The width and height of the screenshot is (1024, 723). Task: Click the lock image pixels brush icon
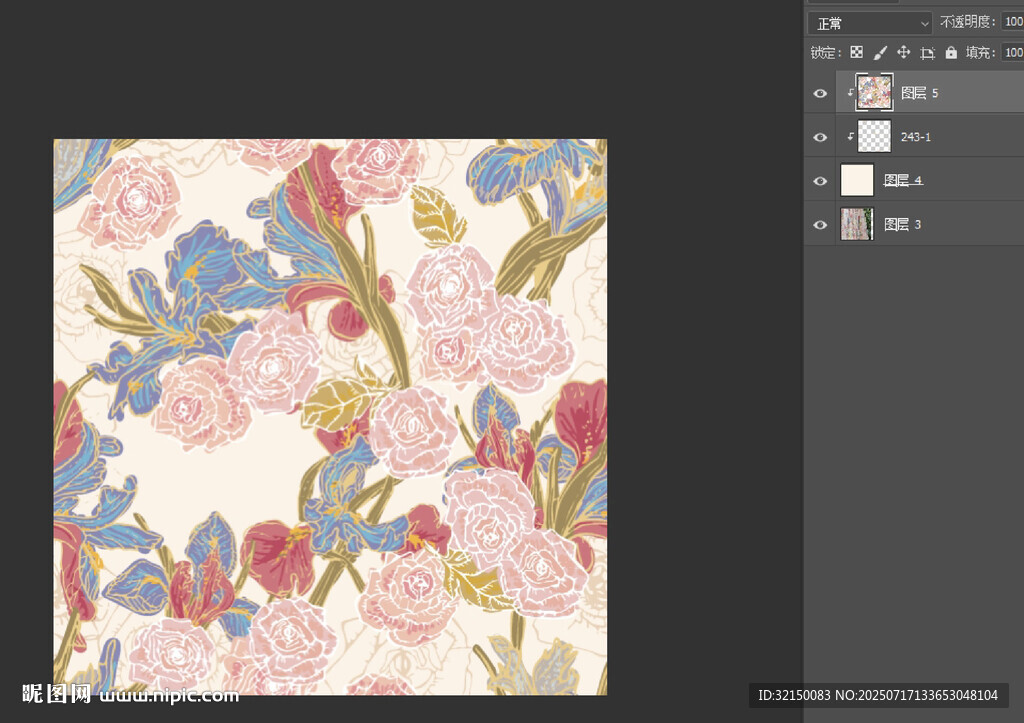coord(880,53)
